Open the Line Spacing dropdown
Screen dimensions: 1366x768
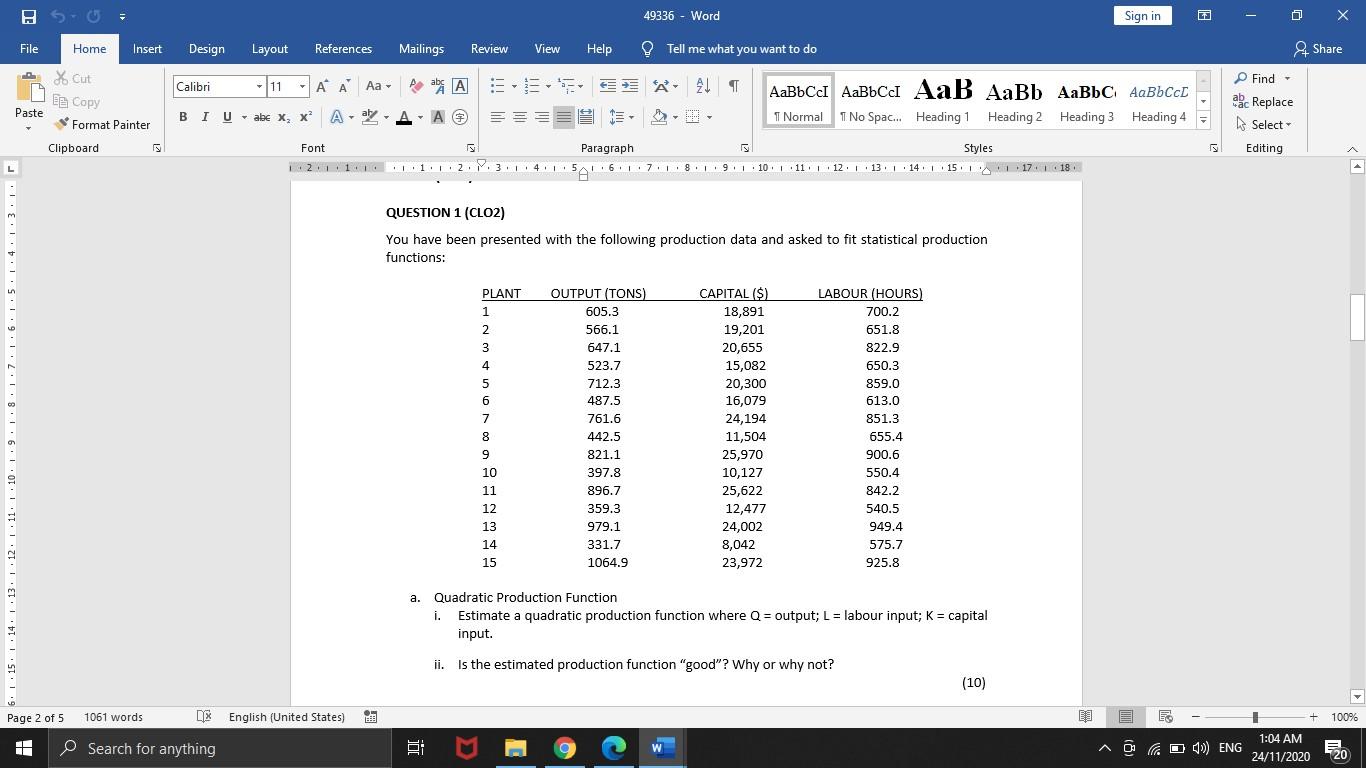(x=619, y=118)
